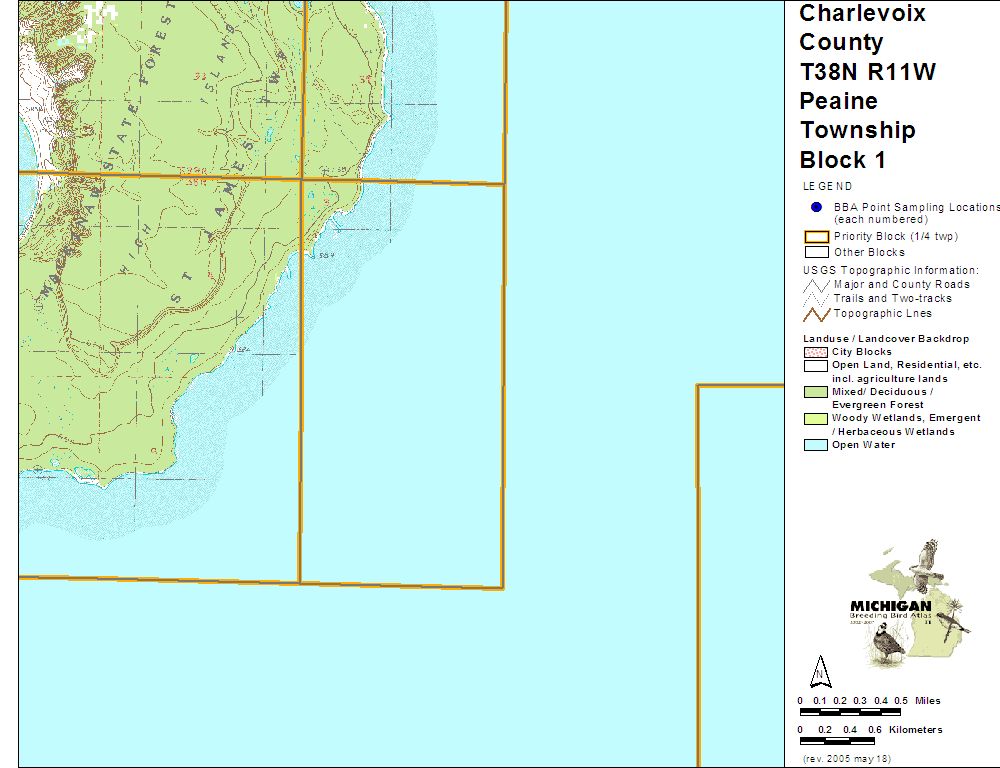Click the Open Land white swatch
1000x768 pixels.
(x=816, y=366)
